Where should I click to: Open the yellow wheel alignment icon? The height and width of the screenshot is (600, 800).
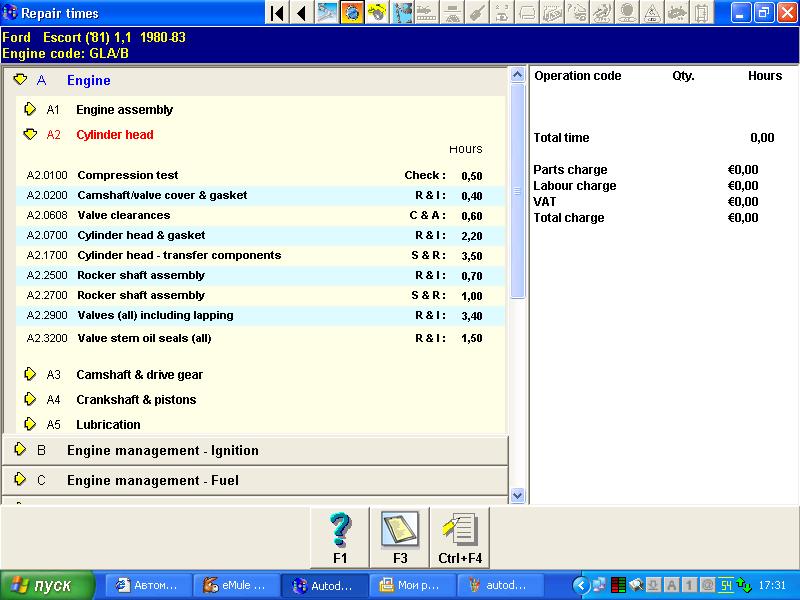click(x=377, y=13)
